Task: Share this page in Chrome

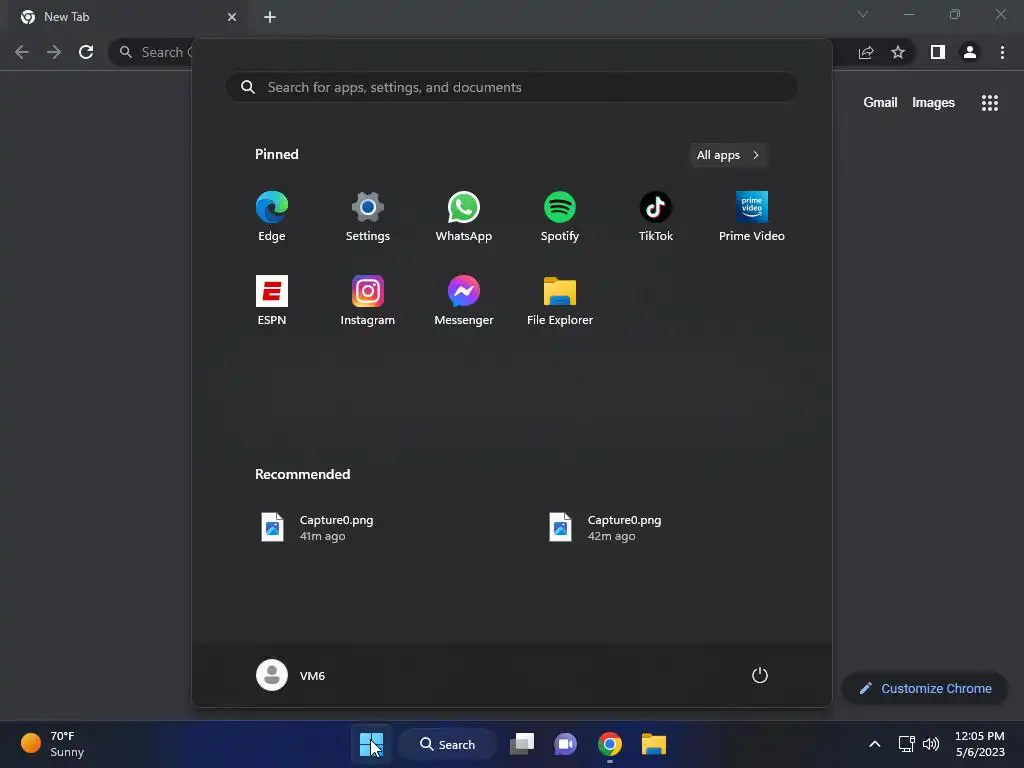Action: pyautogui.click(x=866, y=52)
